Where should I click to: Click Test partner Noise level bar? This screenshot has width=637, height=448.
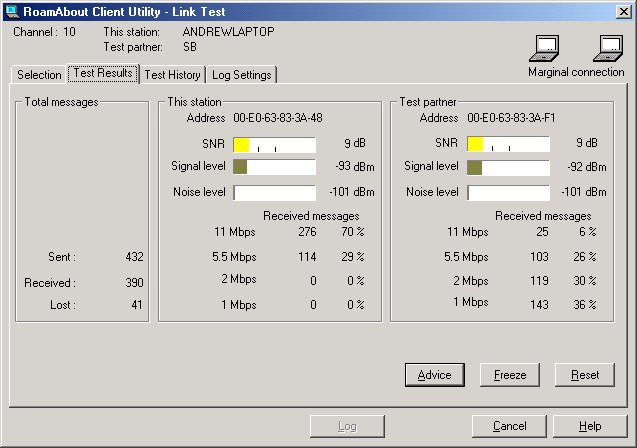tap(508, 192)
